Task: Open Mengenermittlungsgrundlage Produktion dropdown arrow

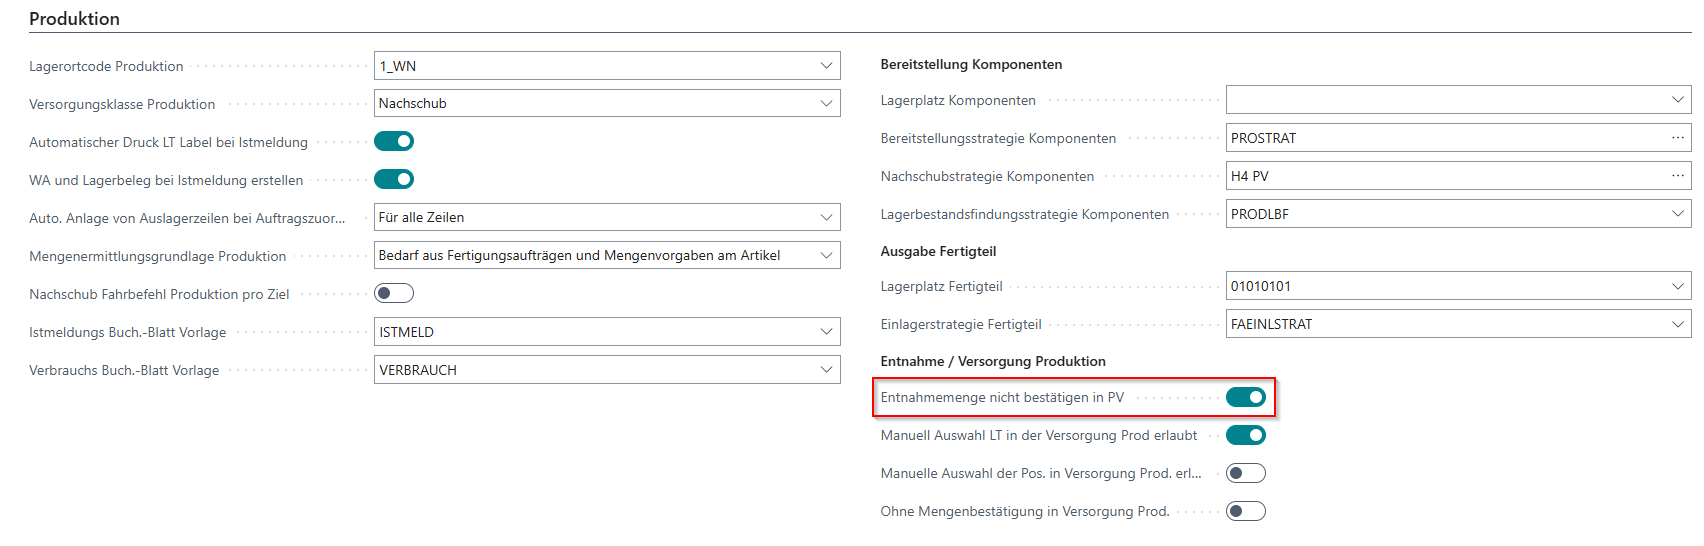Action: click(826, 255)
